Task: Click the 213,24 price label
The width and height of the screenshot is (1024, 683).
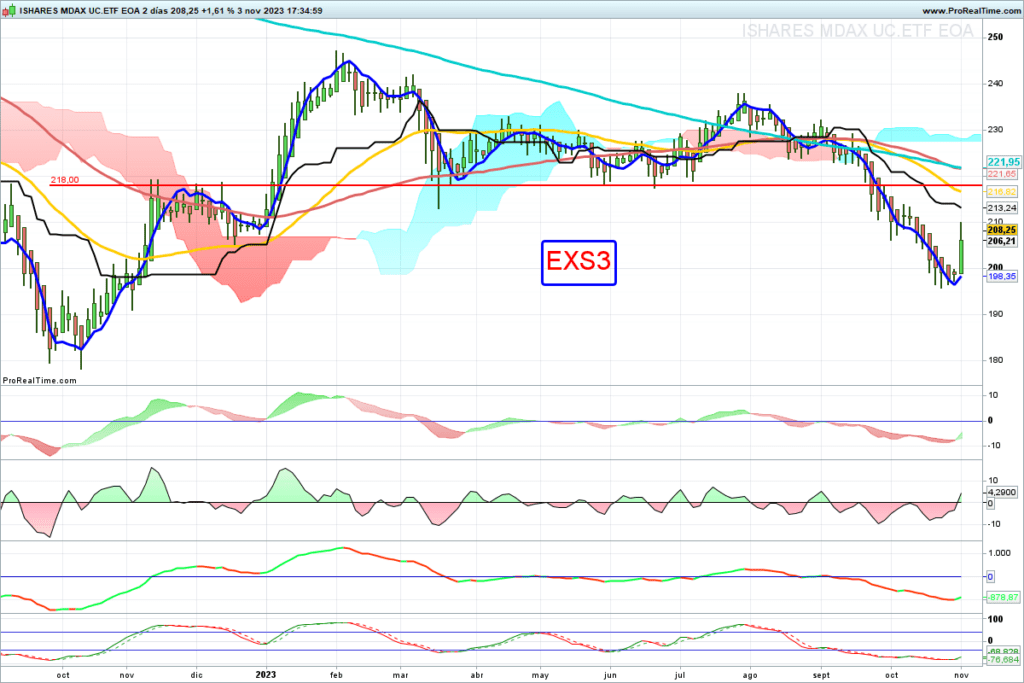Action: (x=1002, y=208)
